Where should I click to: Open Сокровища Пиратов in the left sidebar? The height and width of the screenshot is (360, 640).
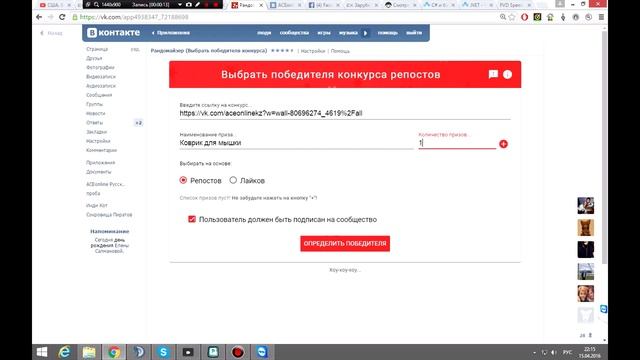[x=109, y=215]
